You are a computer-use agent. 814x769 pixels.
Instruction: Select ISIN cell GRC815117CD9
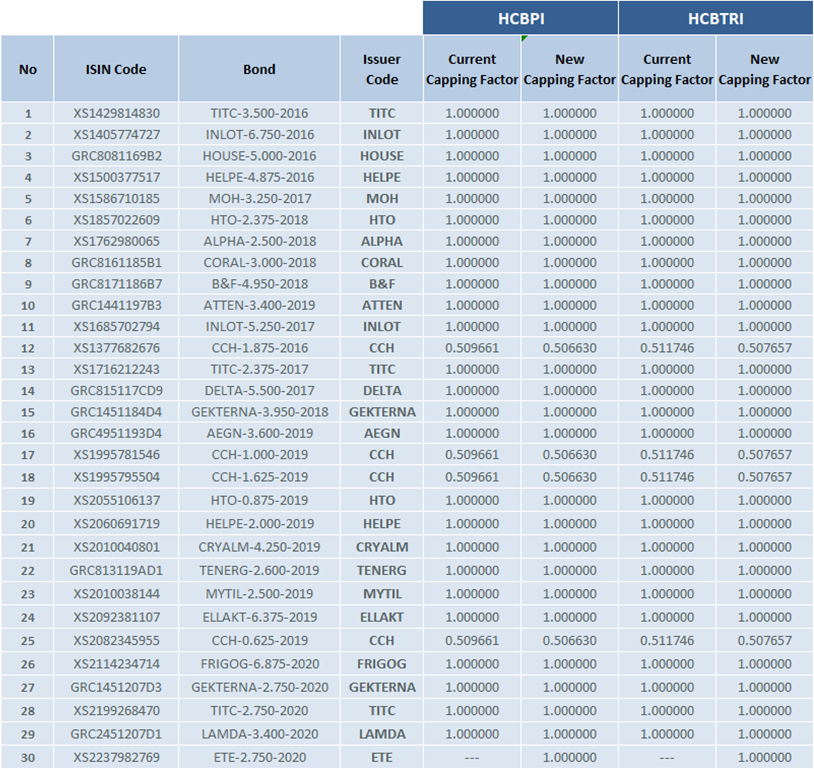click(116, 391)
